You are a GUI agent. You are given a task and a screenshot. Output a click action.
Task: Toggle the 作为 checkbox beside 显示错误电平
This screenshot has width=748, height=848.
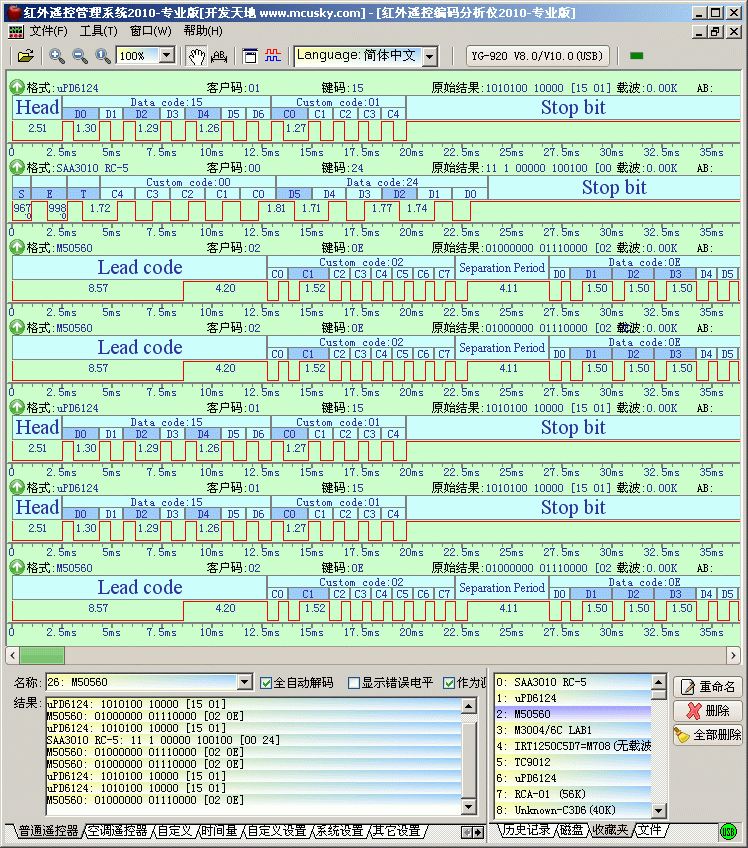coord(449,683)
